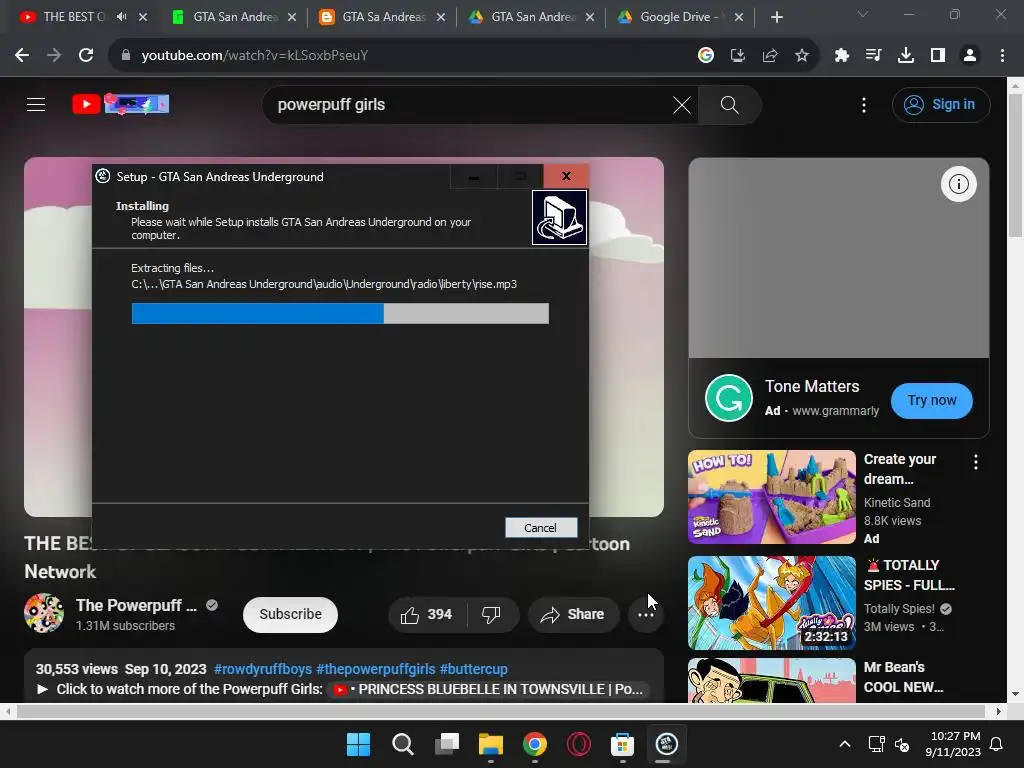Viewport: 1024px width, 768px height.
Task: Open Chrome profile avatar
Action: point(970,56)
